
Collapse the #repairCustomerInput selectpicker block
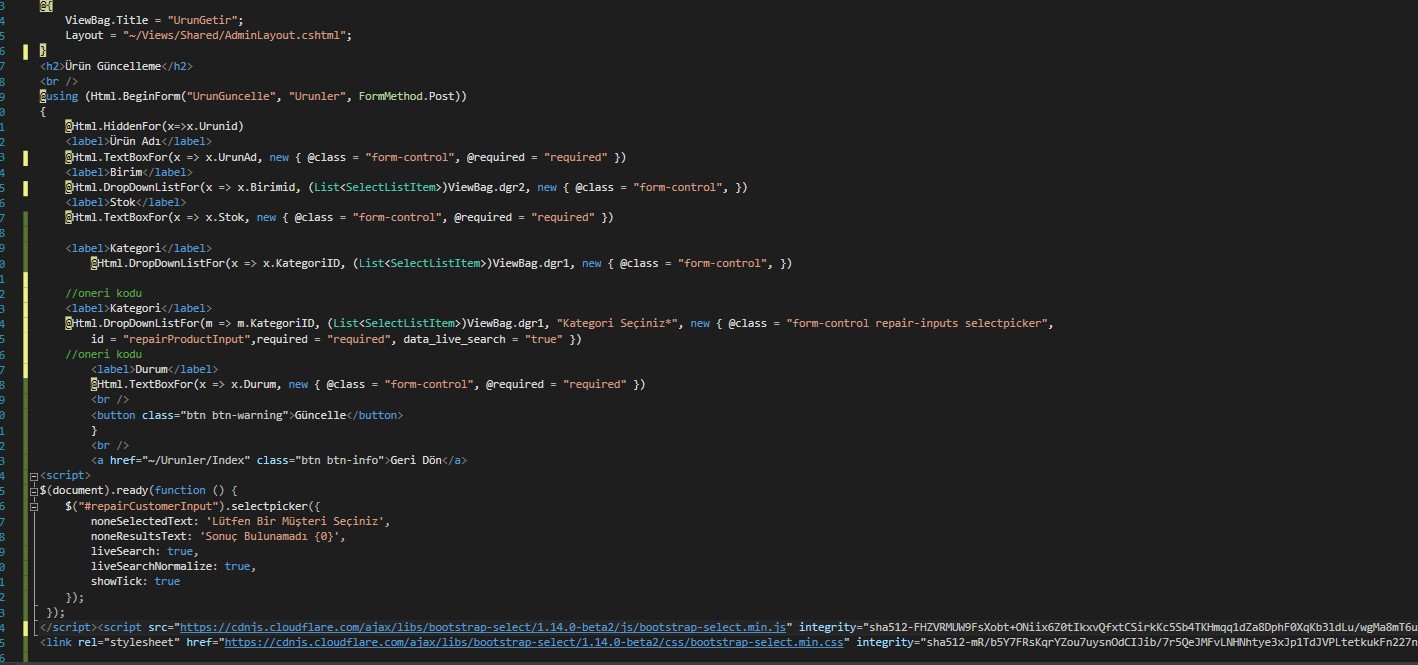[x=34, y=506]
